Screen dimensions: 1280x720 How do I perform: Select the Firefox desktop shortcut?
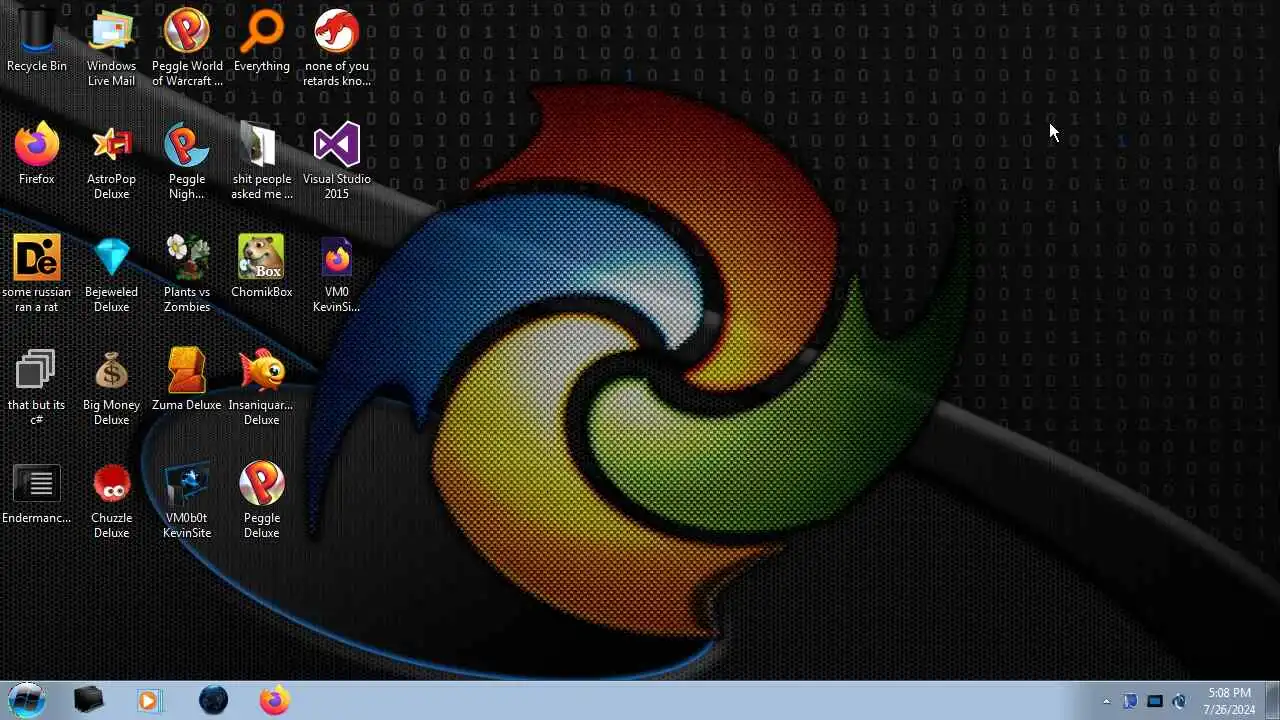37,155
